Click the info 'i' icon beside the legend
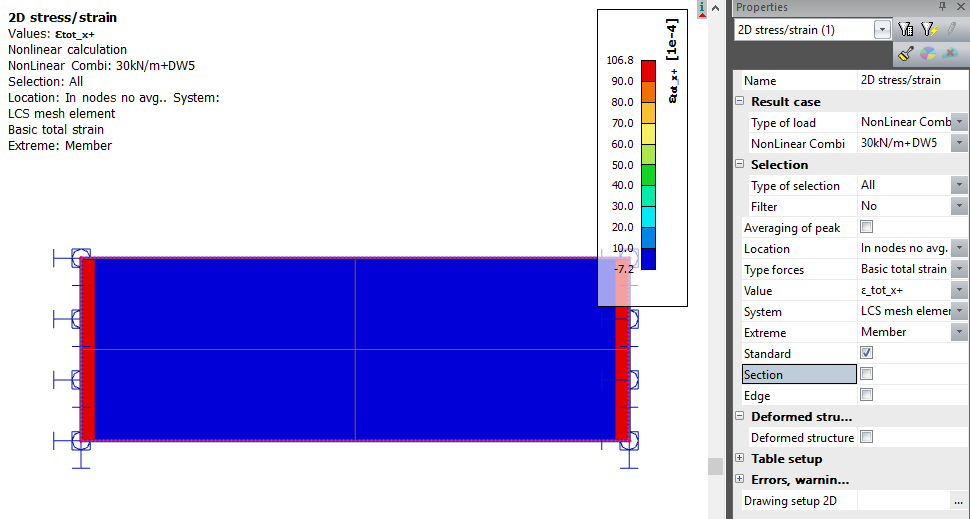Viewport: 970px width, 519px height. 703,8
